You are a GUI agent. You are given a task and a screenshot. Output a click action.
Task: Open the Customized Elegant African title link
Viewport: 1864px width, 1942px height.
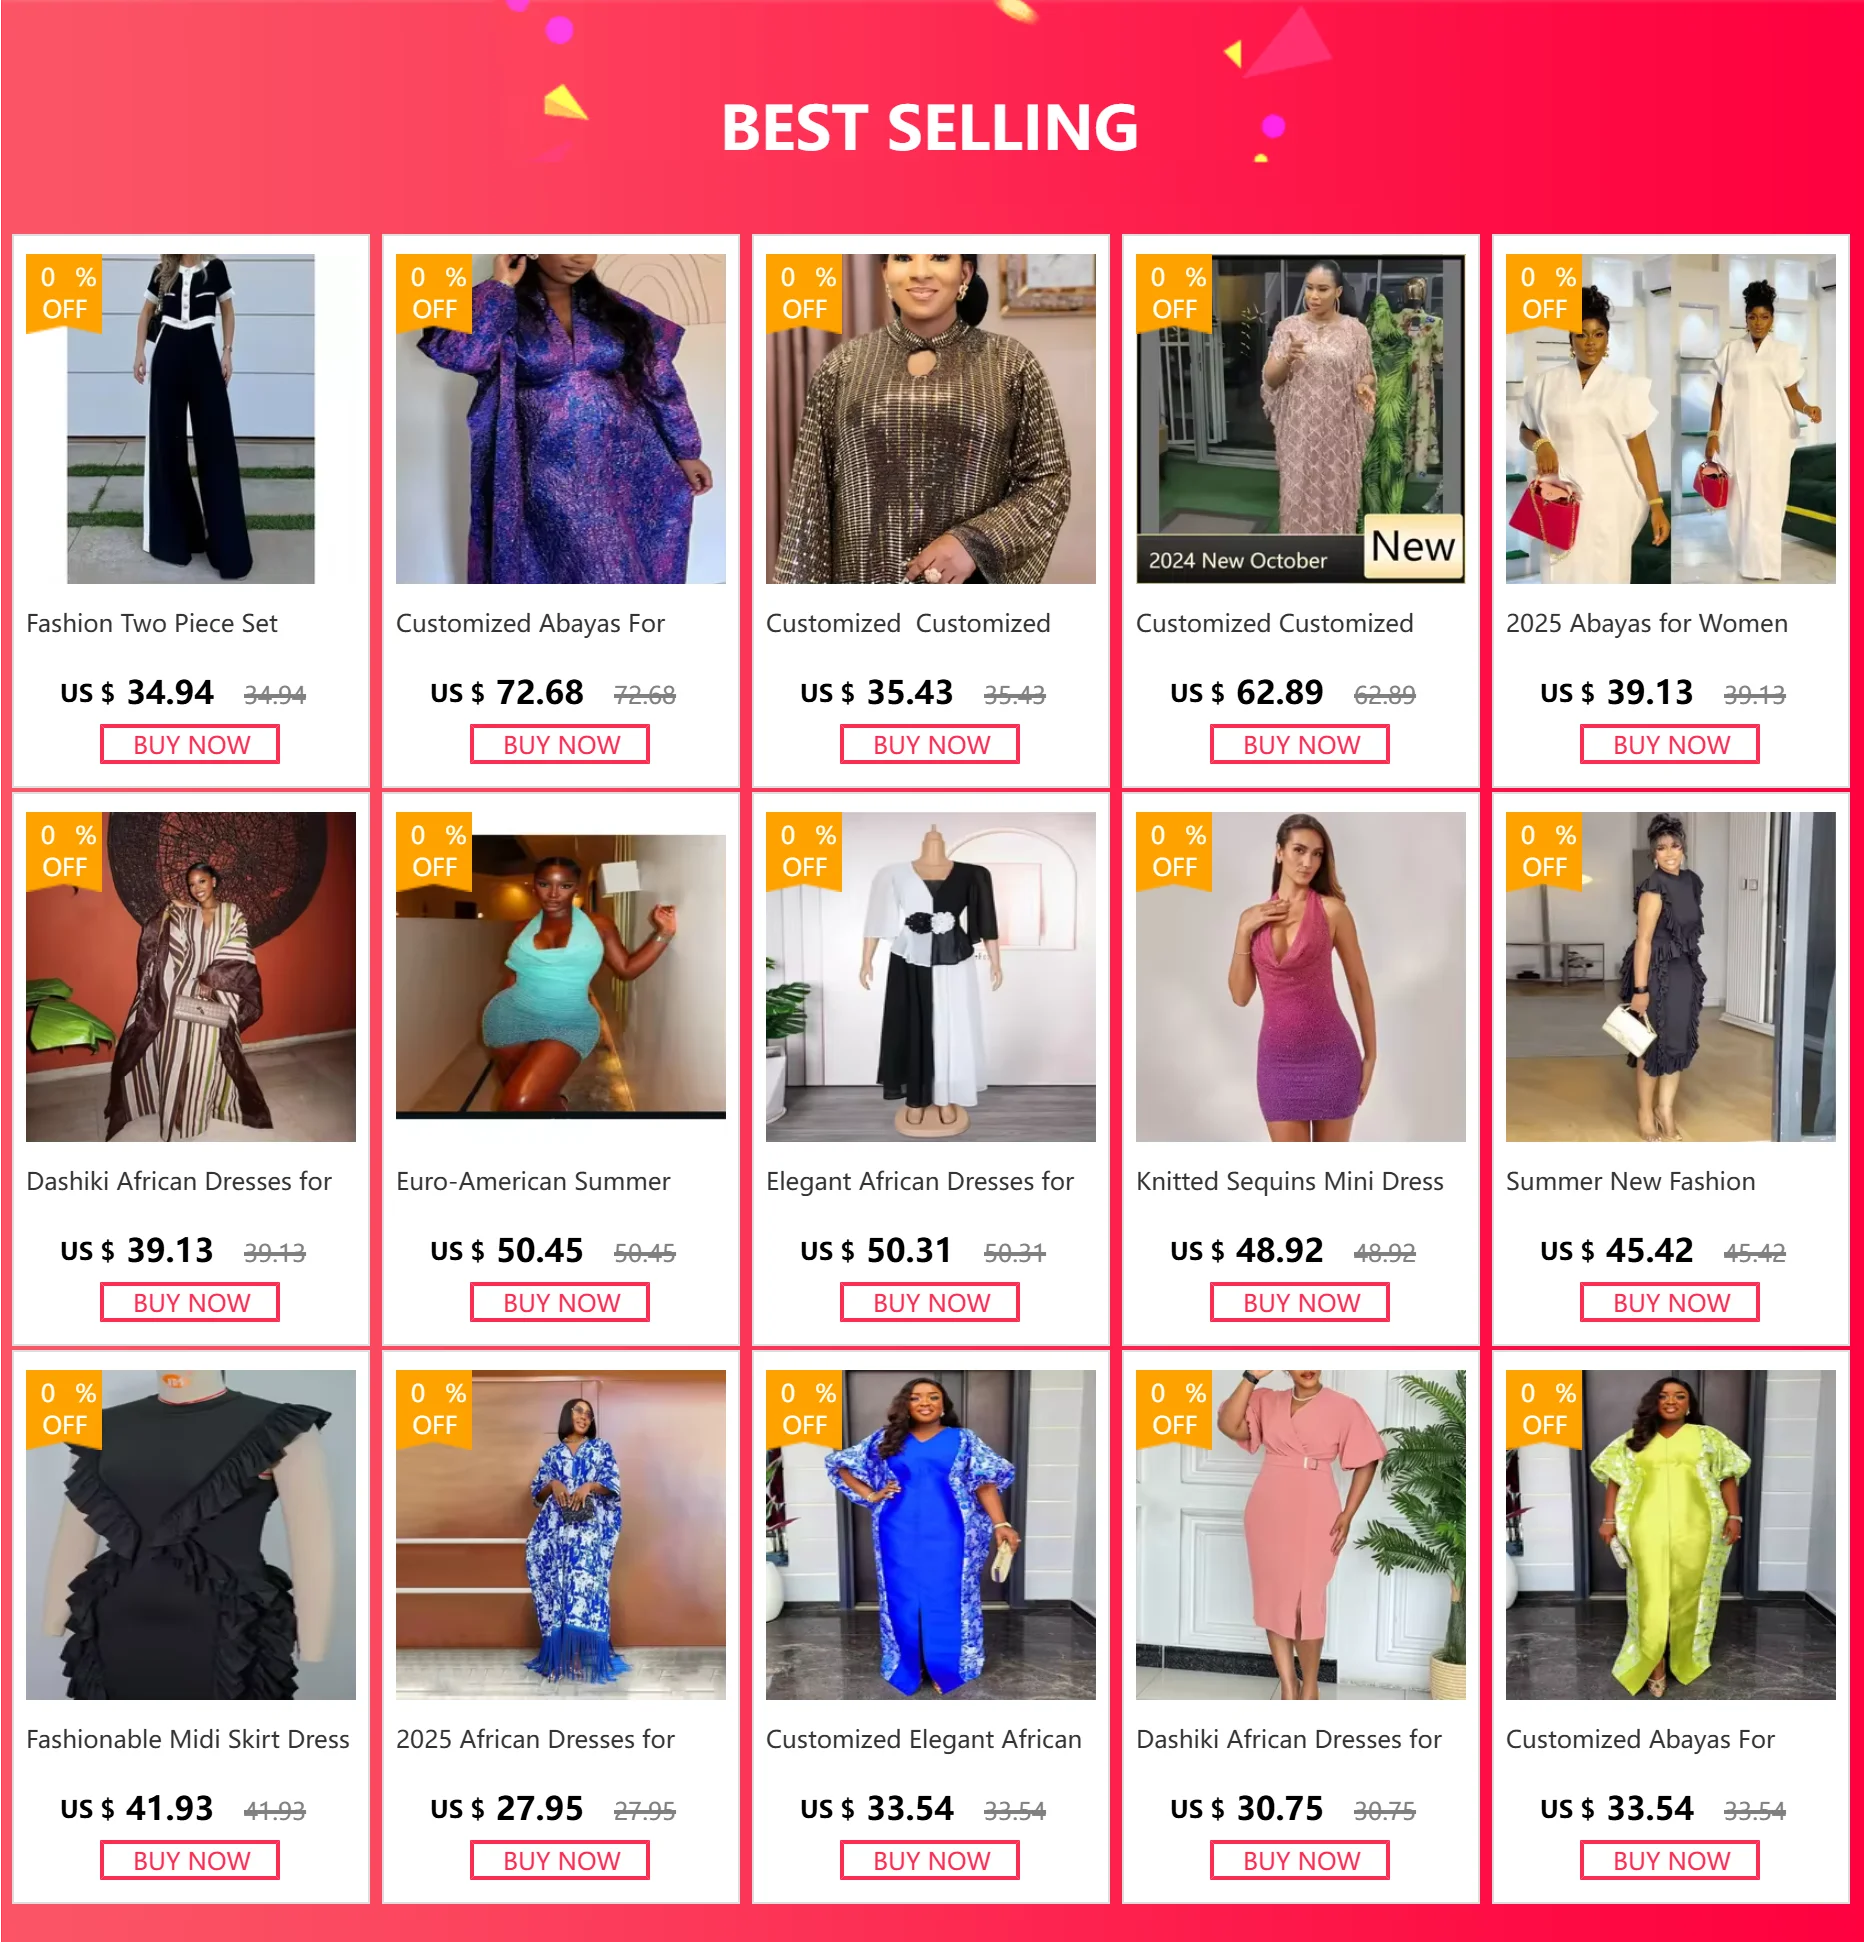pos(924,1740)
